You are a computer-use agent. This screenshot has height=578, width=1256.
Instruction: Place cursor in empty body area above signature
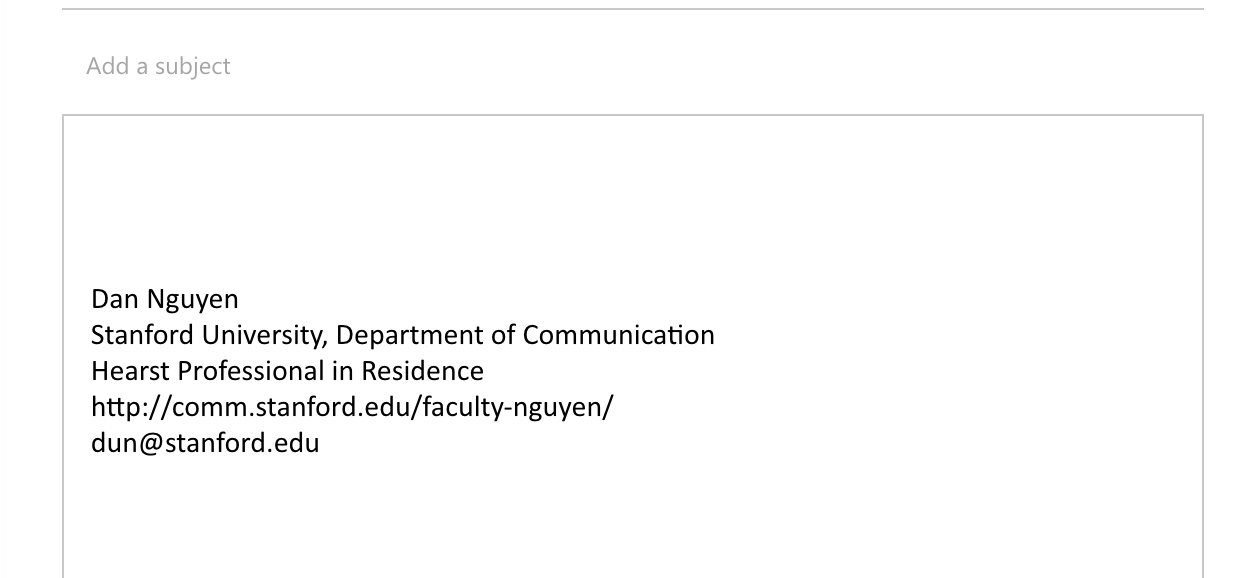[632, 200]
